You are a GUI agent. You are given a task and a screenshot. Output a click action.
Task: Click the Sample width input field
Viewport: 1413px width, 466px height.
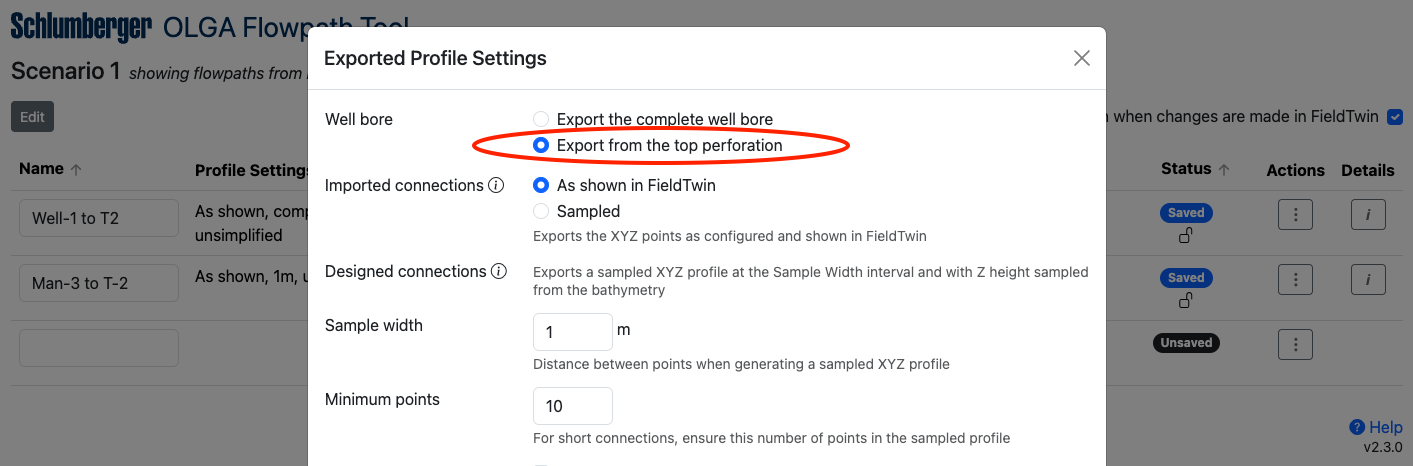tap(572, 332)
